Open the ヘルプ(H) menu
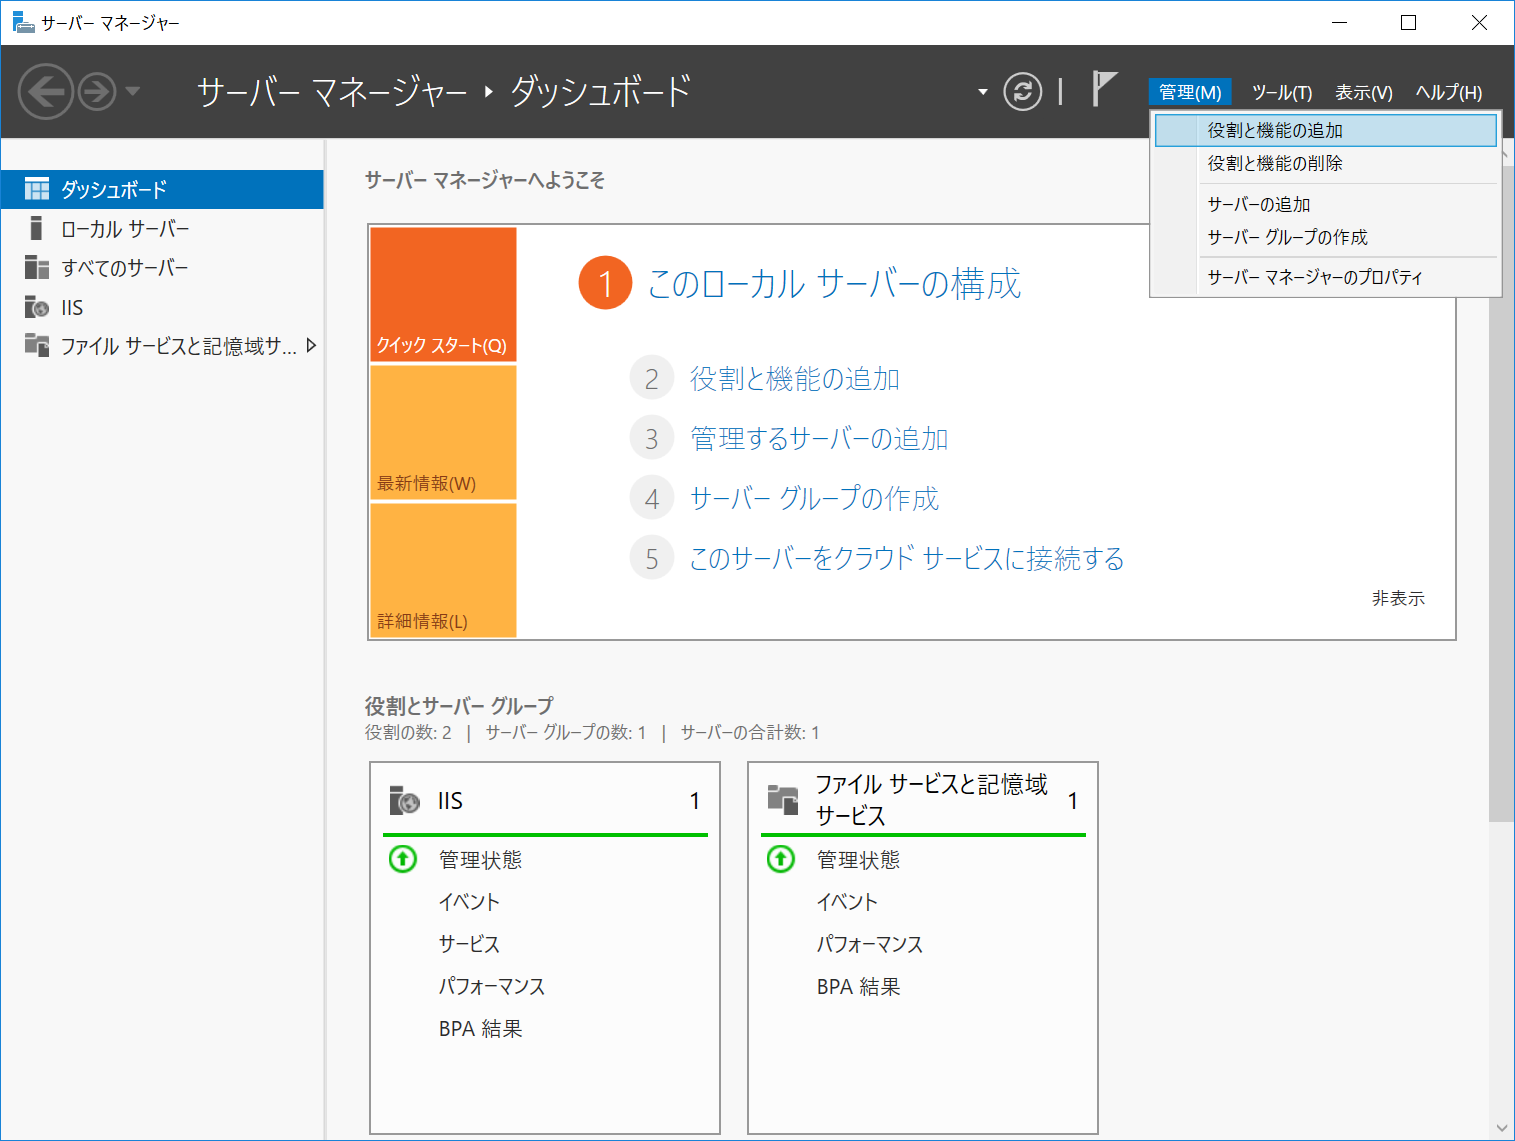Viewport: 1515px width, 1141px height. (1448, 92)
